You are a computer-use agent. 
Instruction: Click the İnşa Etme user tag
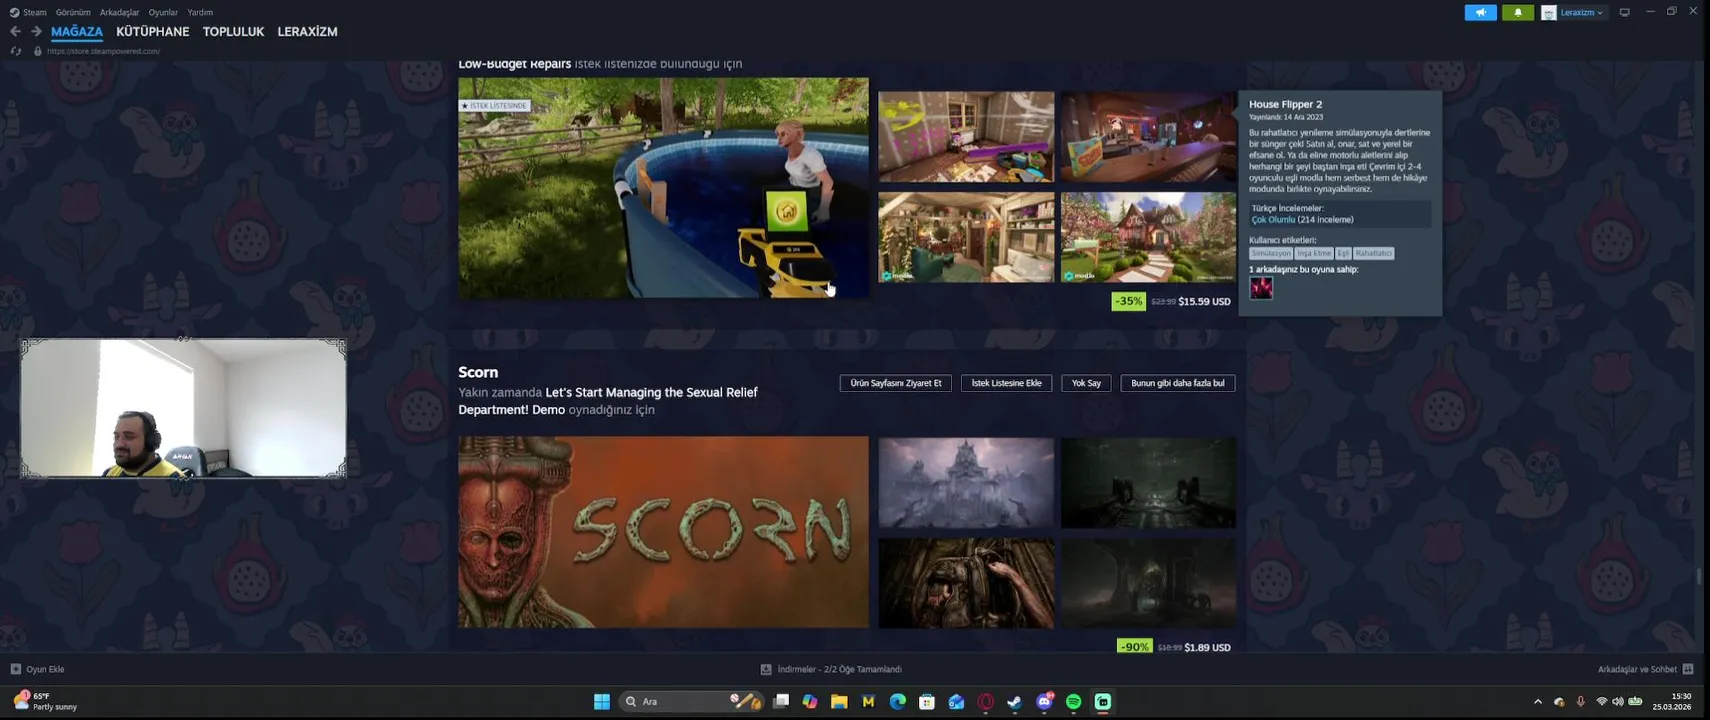(x=1314, y=253)
